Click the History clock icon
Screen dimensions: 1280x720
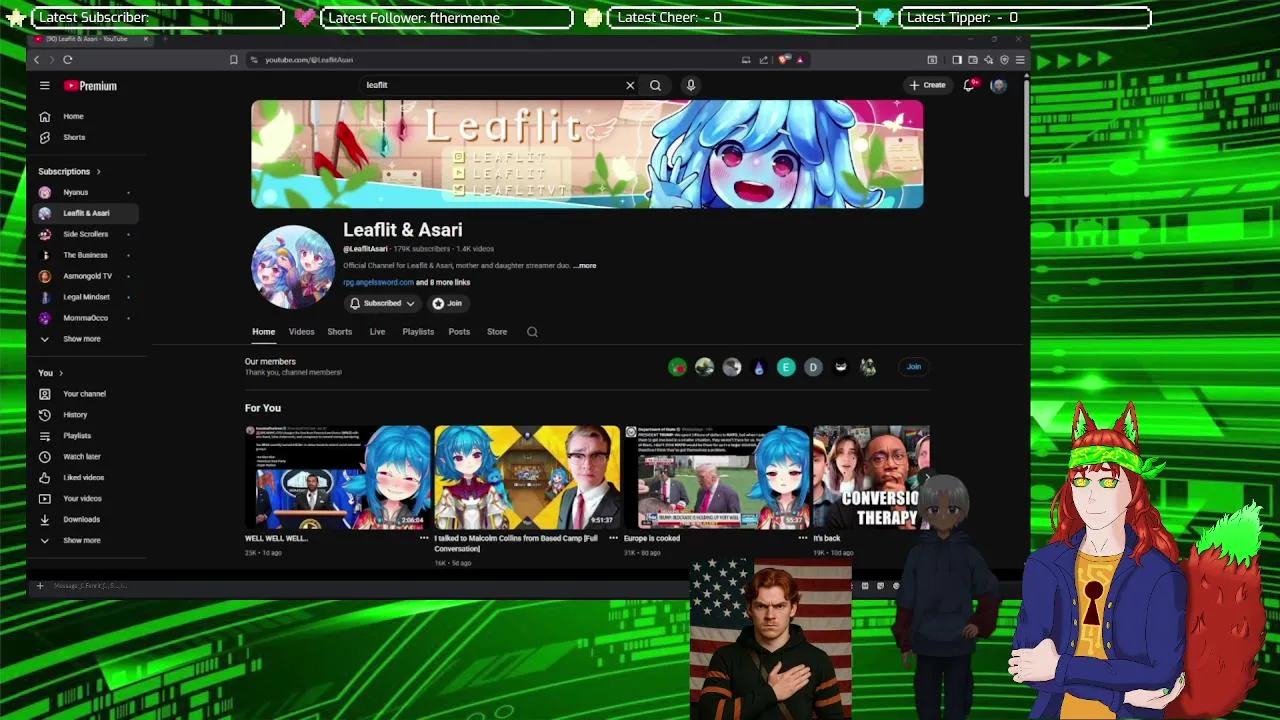(44, 415)
